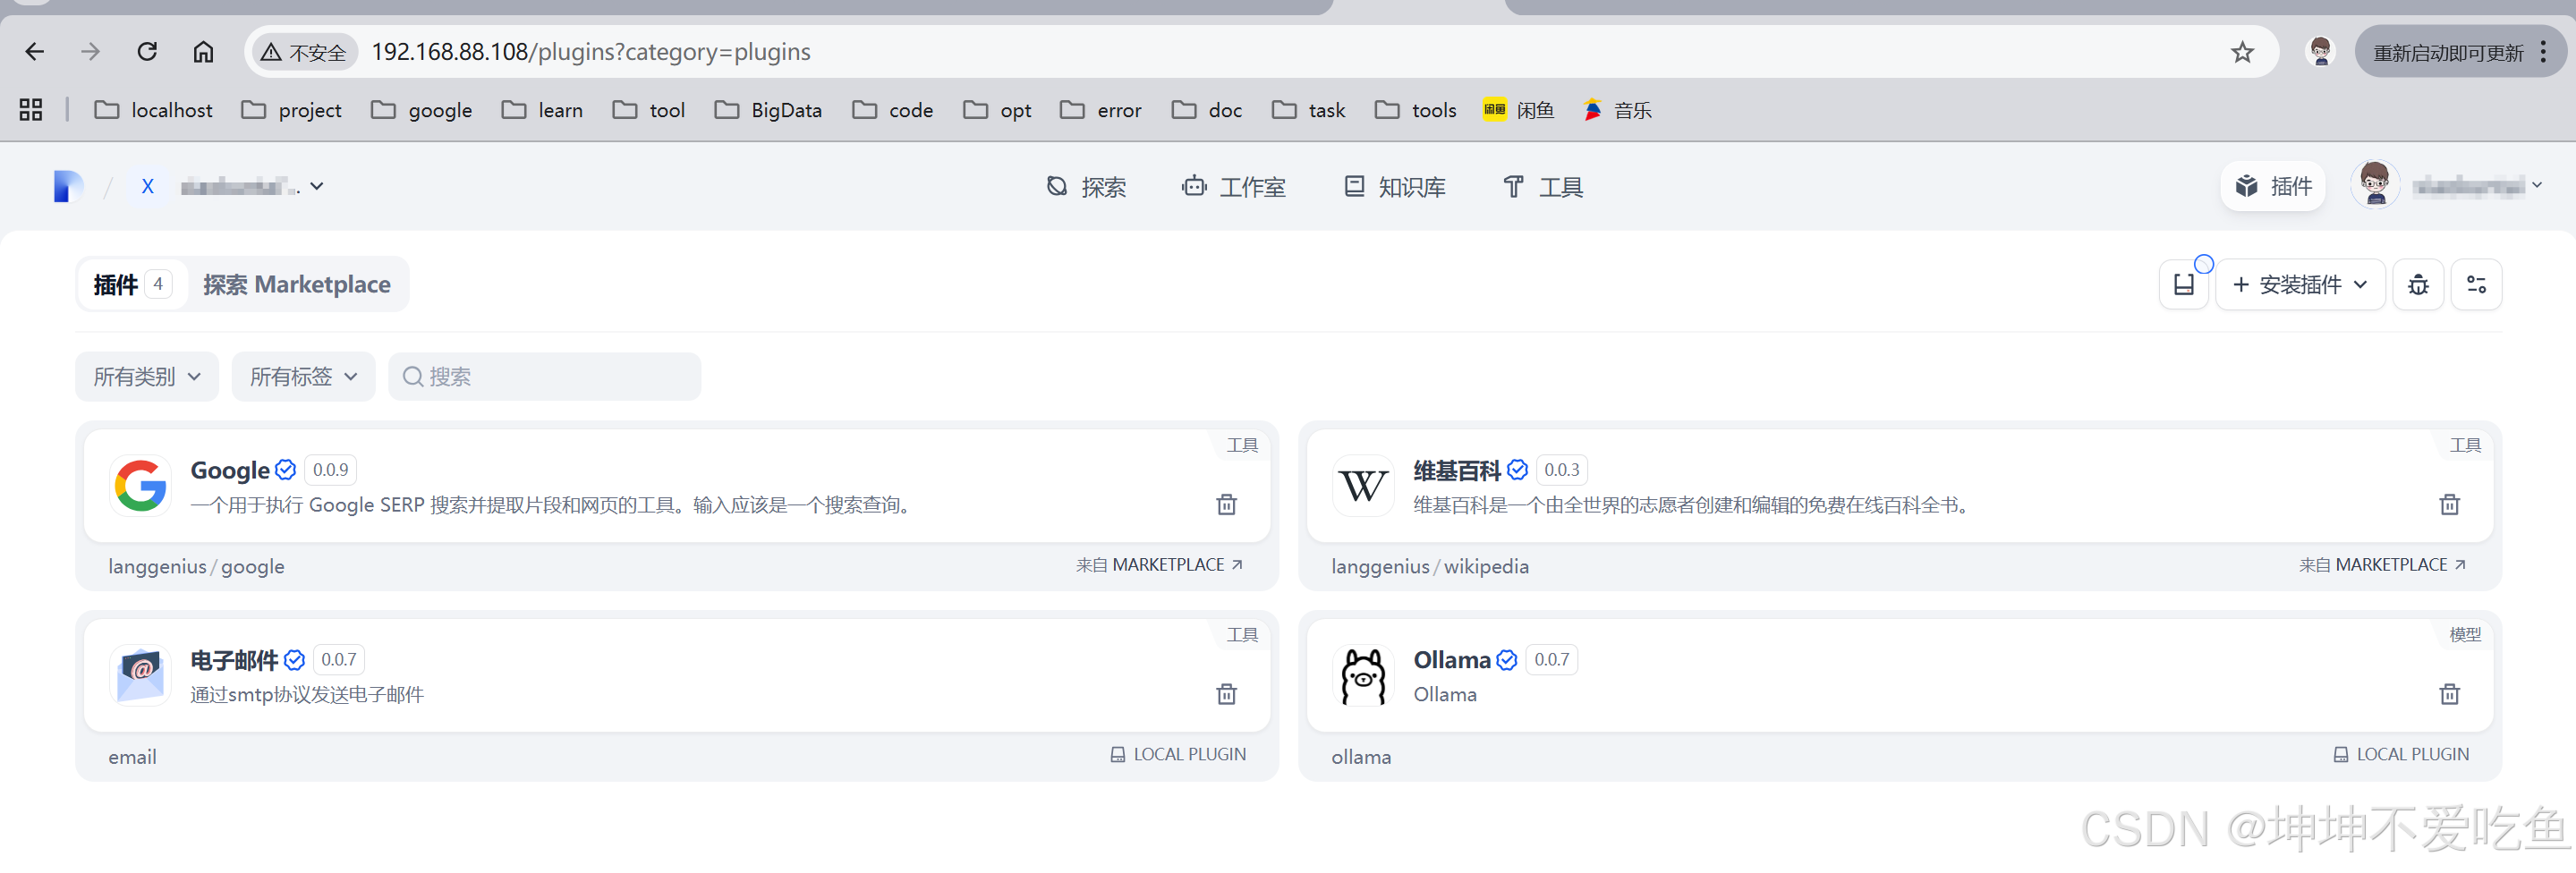
Task: Open the 所有标签 filter dropdown
Action: 303,377
